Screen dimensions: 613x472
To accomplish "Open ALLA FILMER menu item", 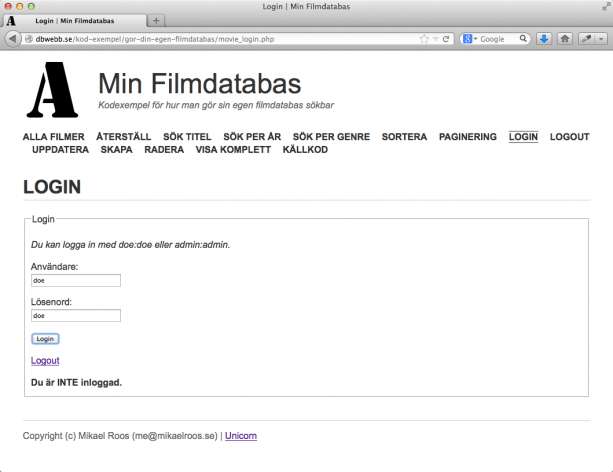I will [x=54, y=137].
